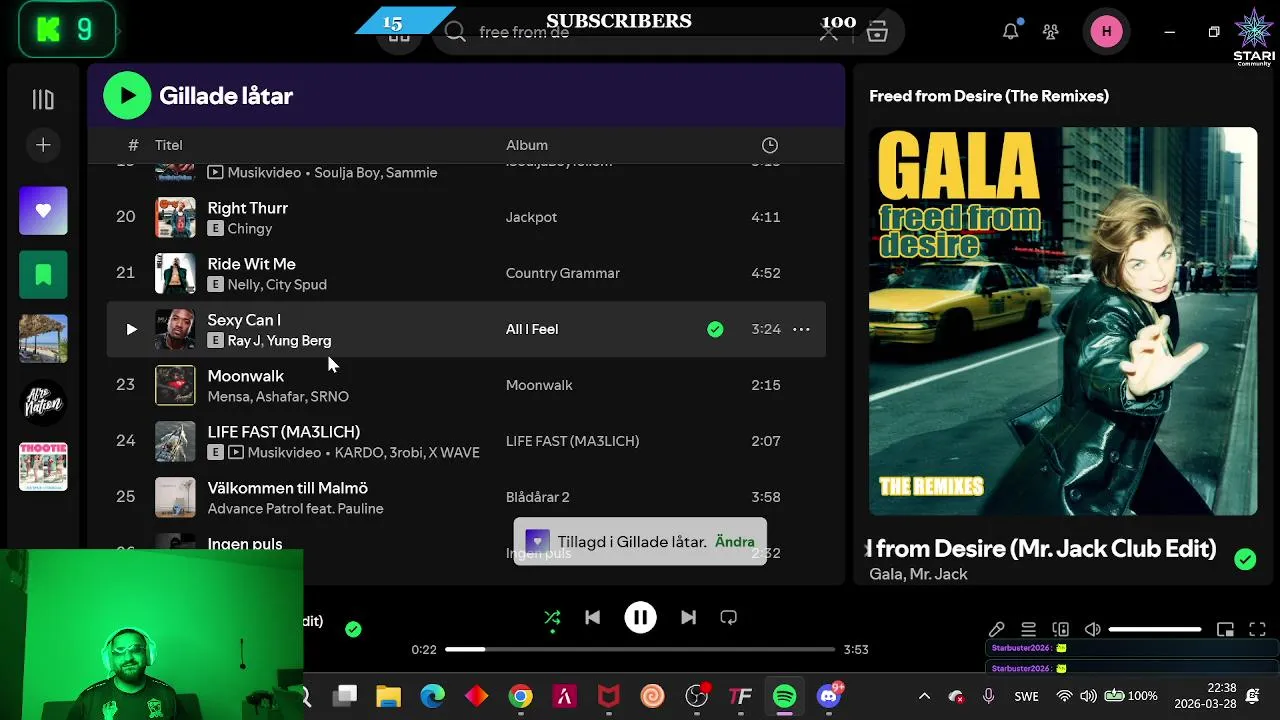This screenshot has width=1280, height=720.
Task: Toggle repeat mode
Action: 728,618
